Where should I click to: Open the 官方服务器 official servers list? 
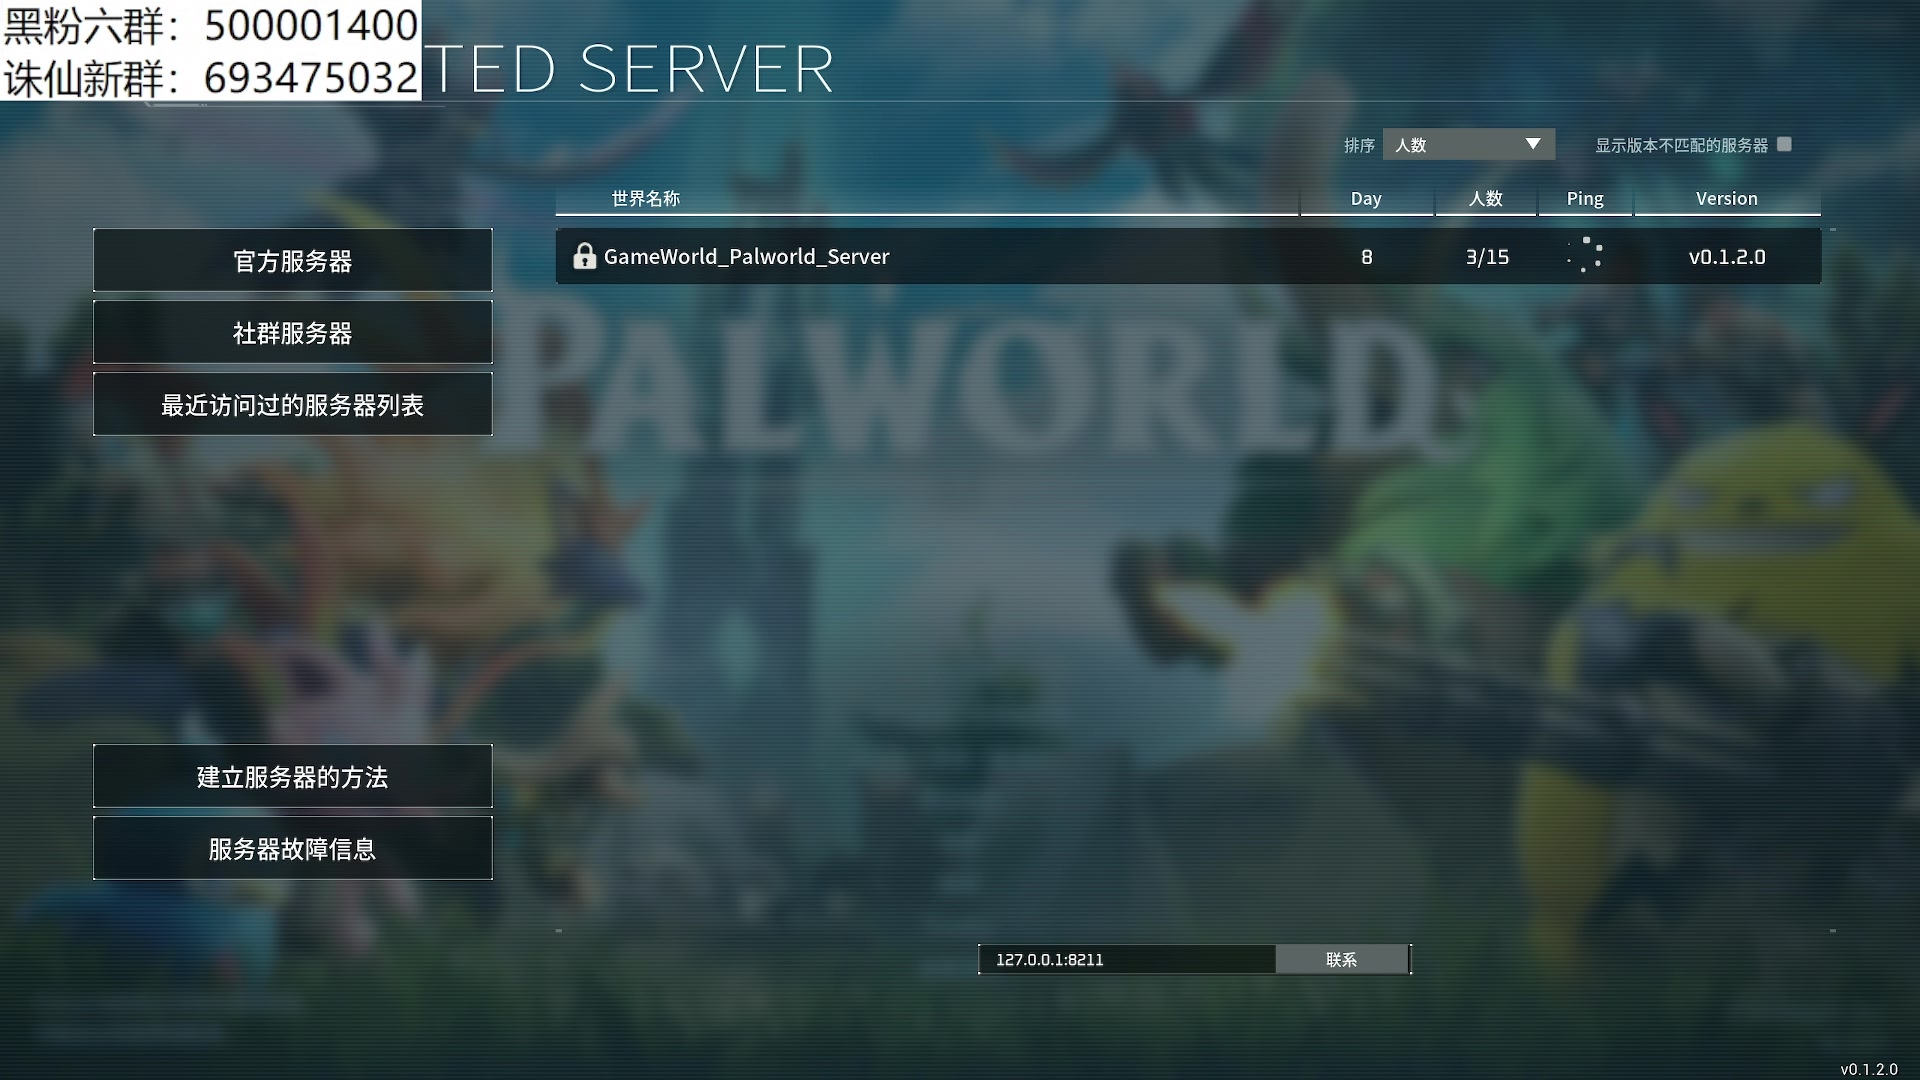(293, 260)
